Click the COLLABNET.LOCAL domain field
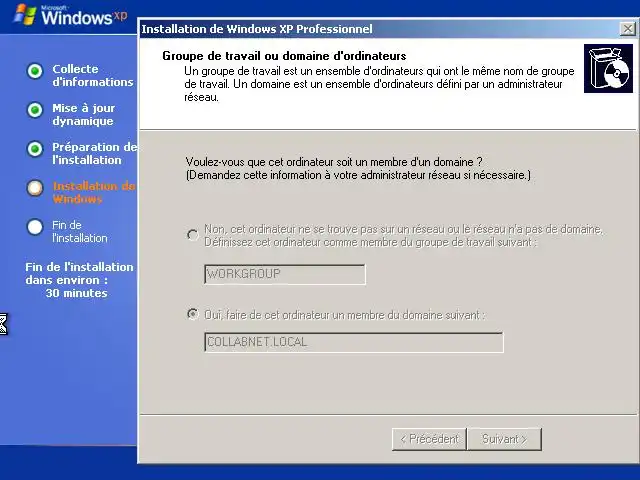 pyautogui.click(x=353, y=342)
